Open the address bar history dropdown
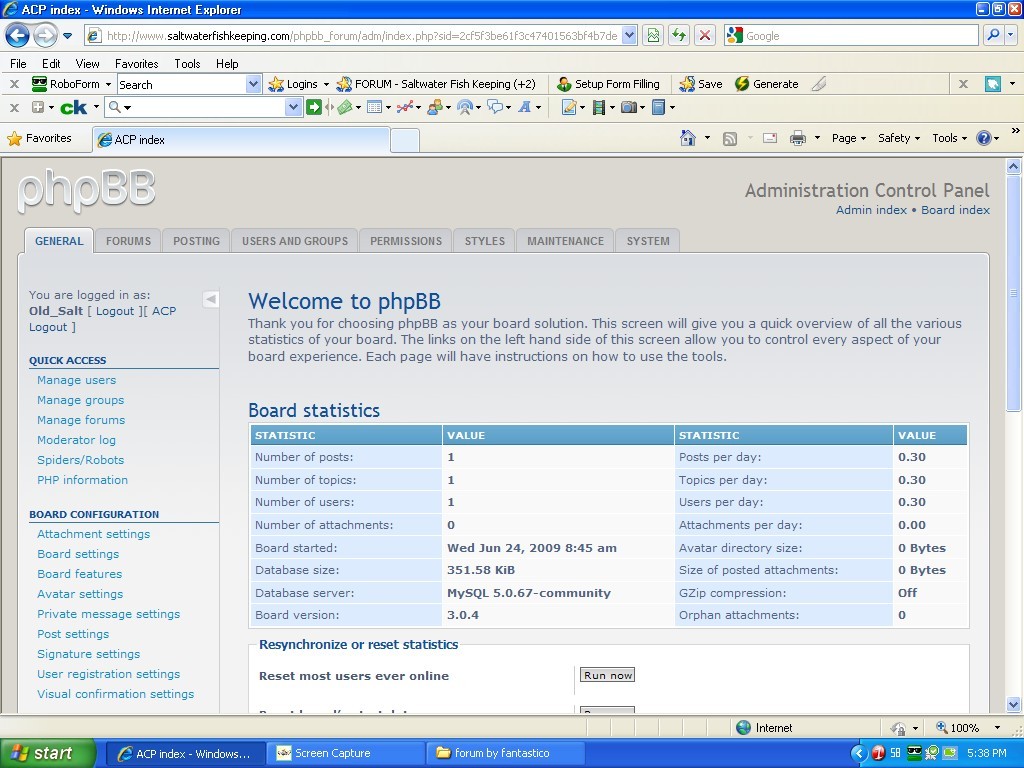 (629, 35)
